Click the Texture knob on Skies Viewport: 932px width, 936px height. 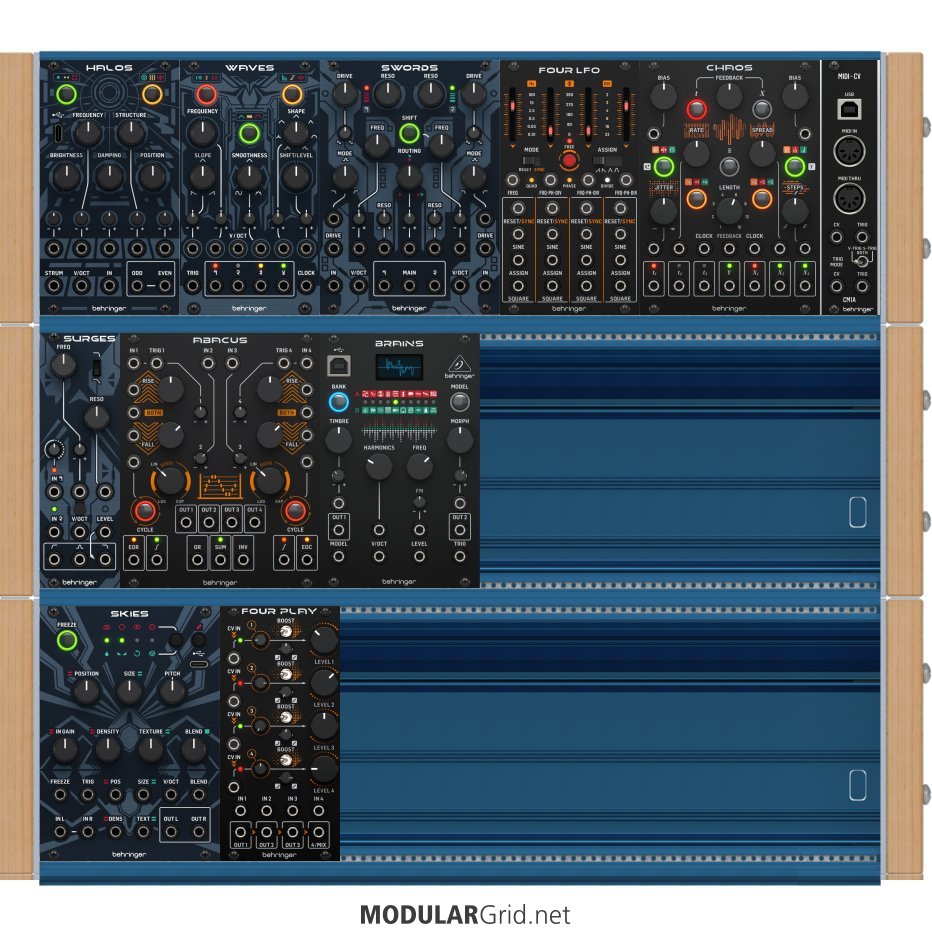coord(151,750)
